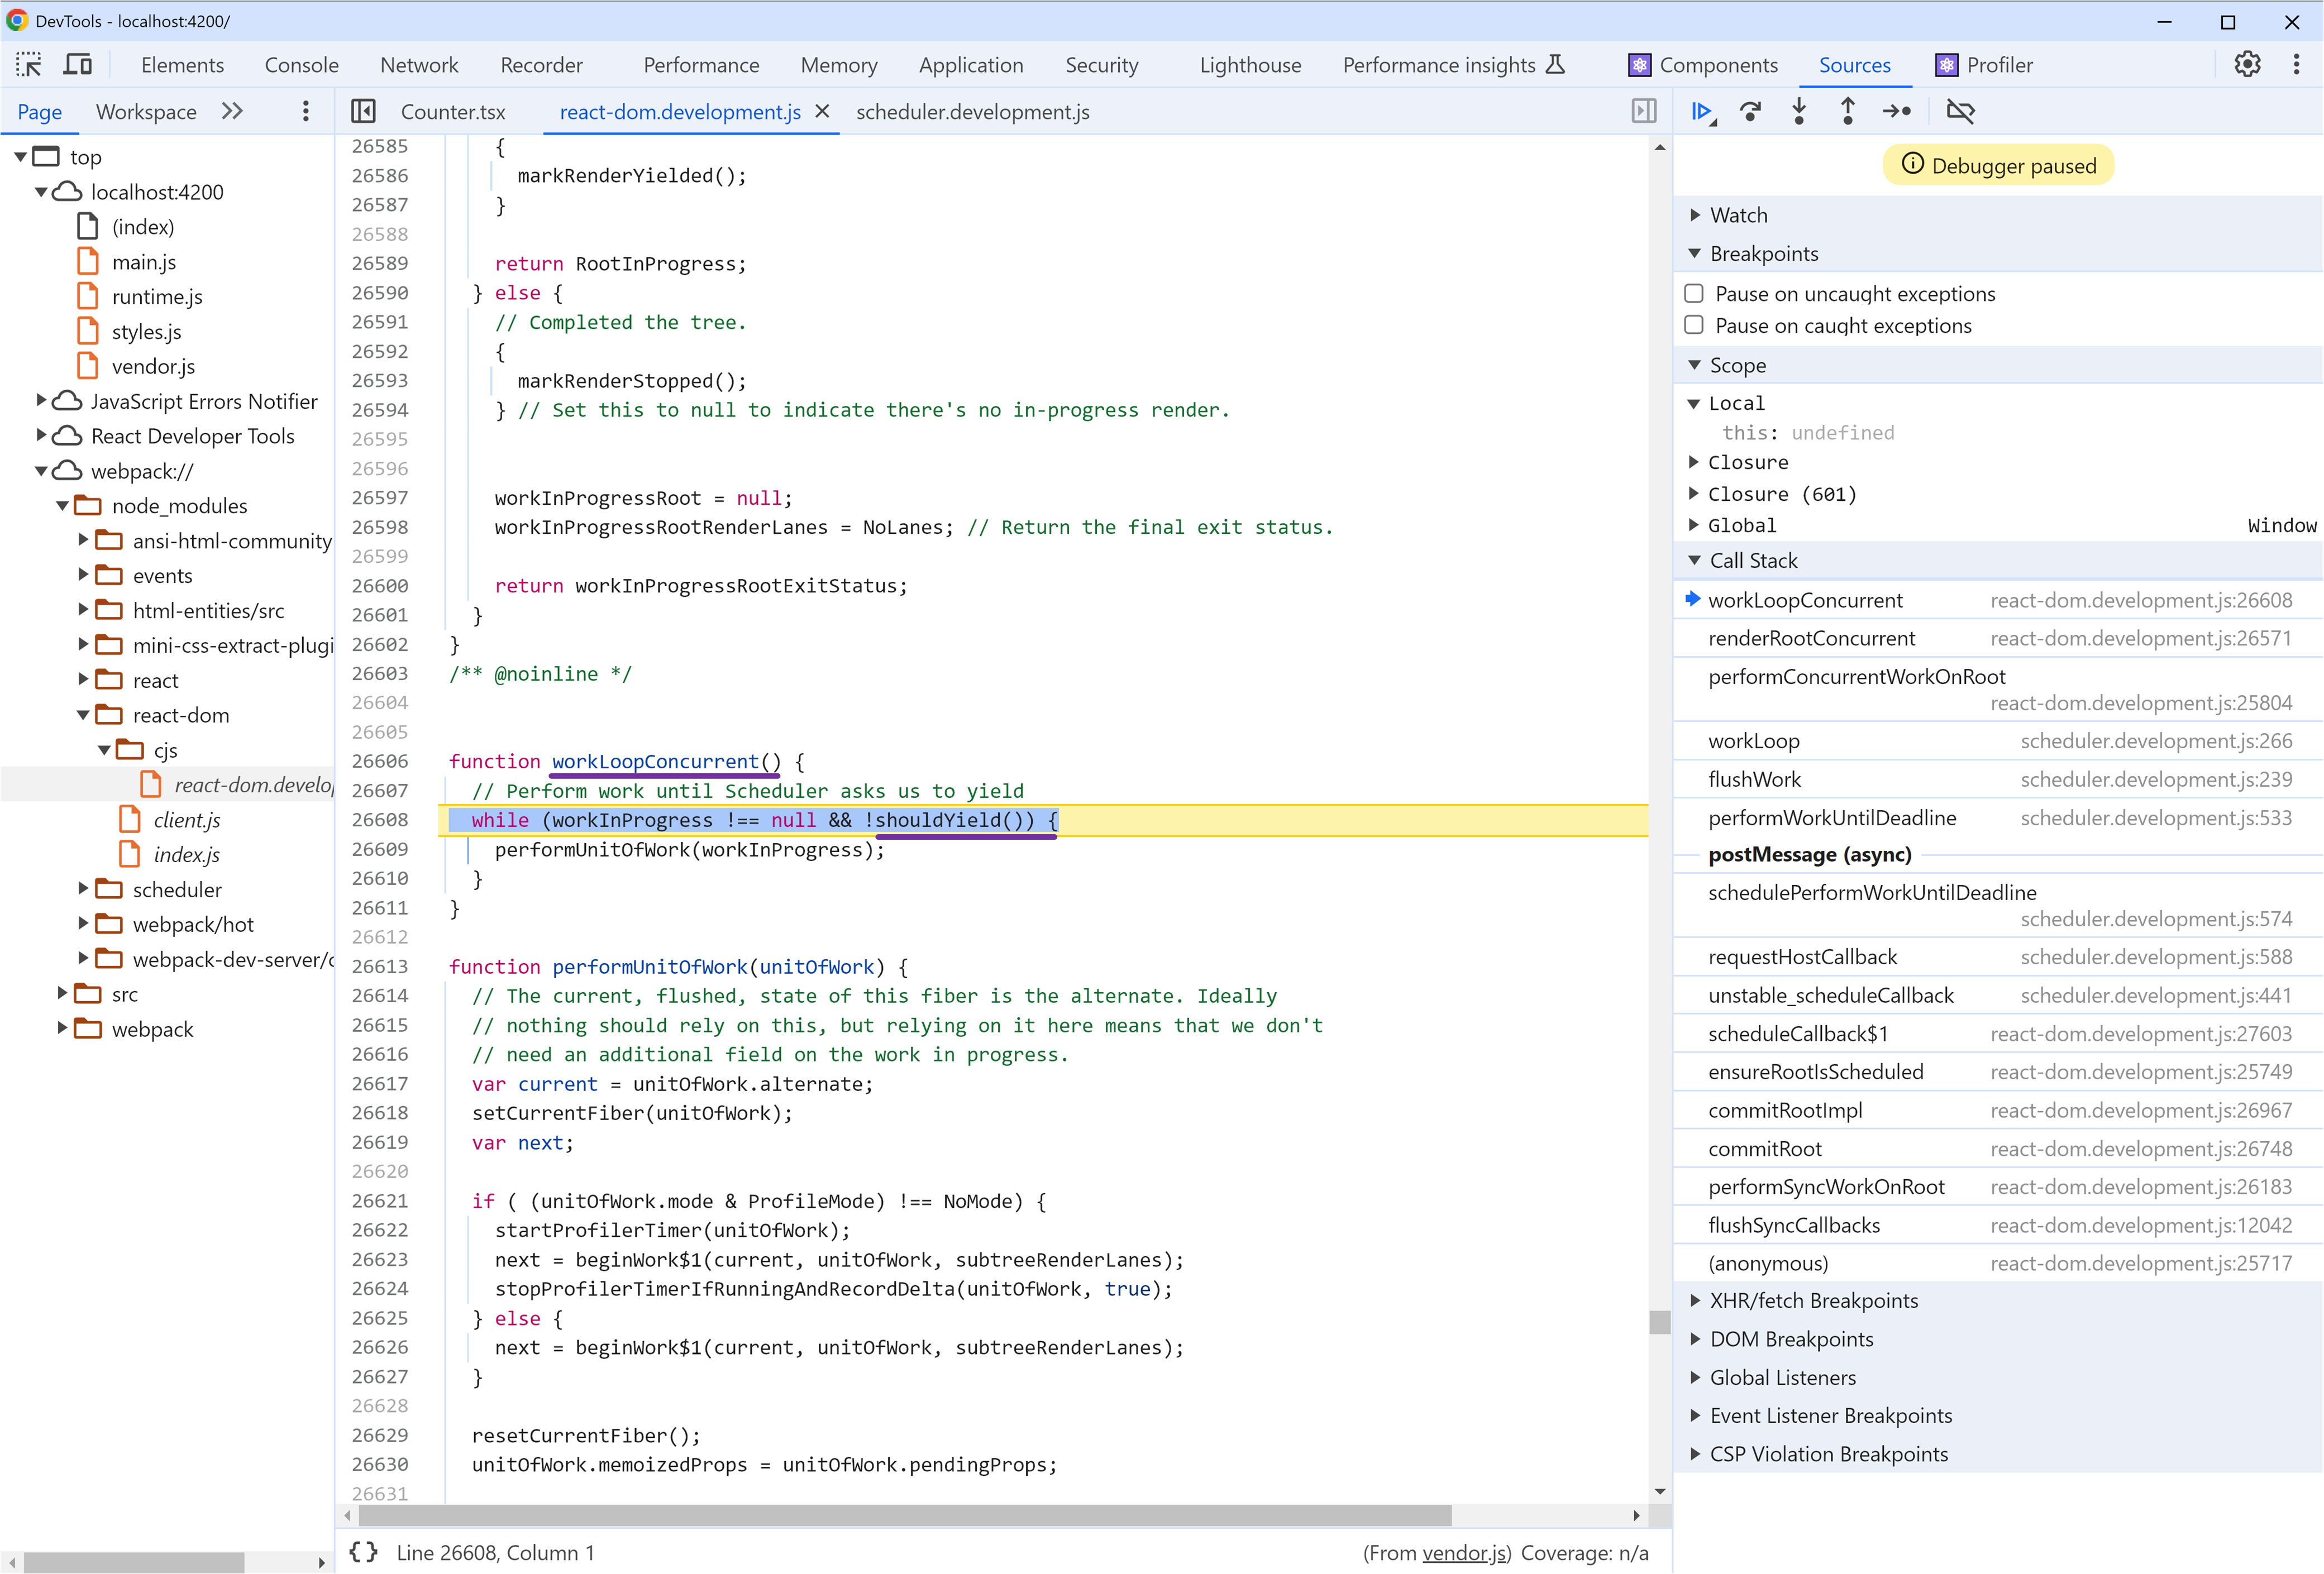
Task: Open the client.js file in cjs
Action: coord(187,820)
